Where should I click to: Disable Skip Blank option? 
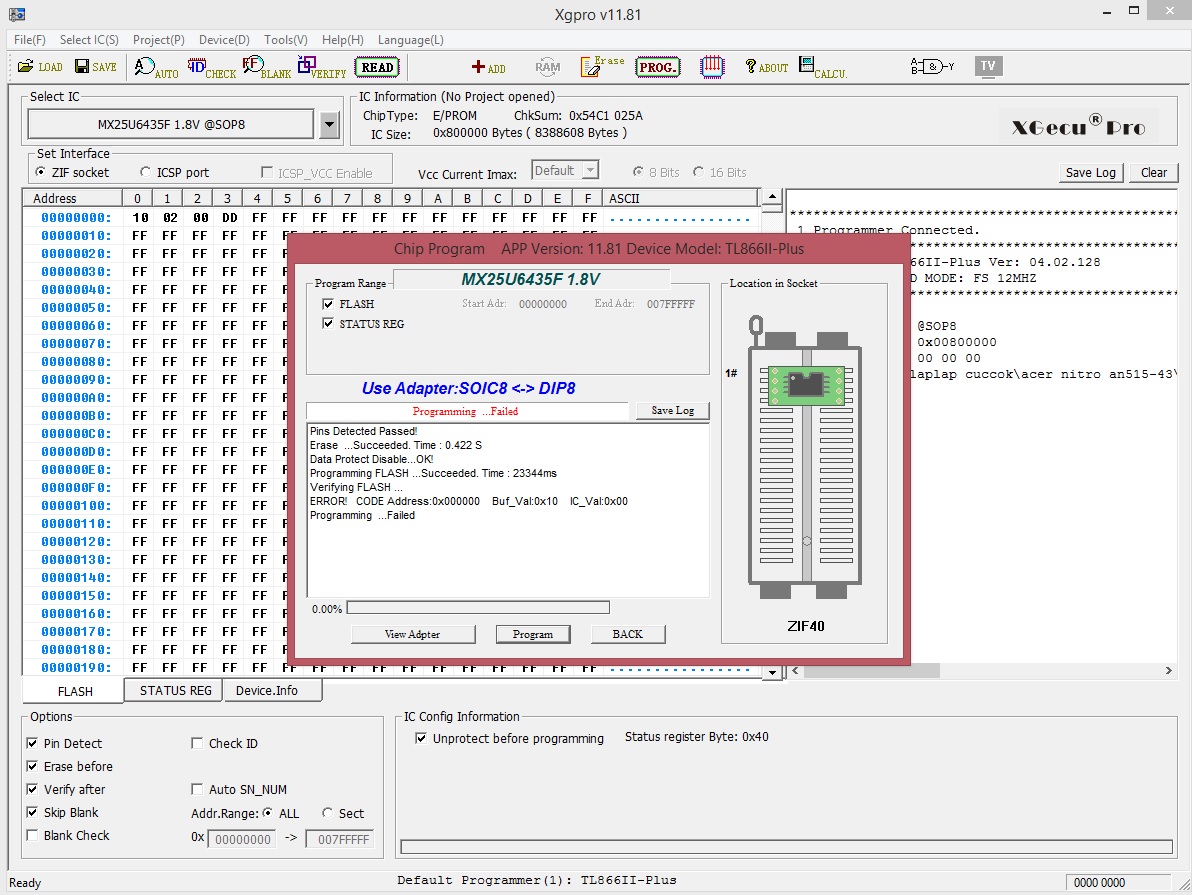pos(32,812)
